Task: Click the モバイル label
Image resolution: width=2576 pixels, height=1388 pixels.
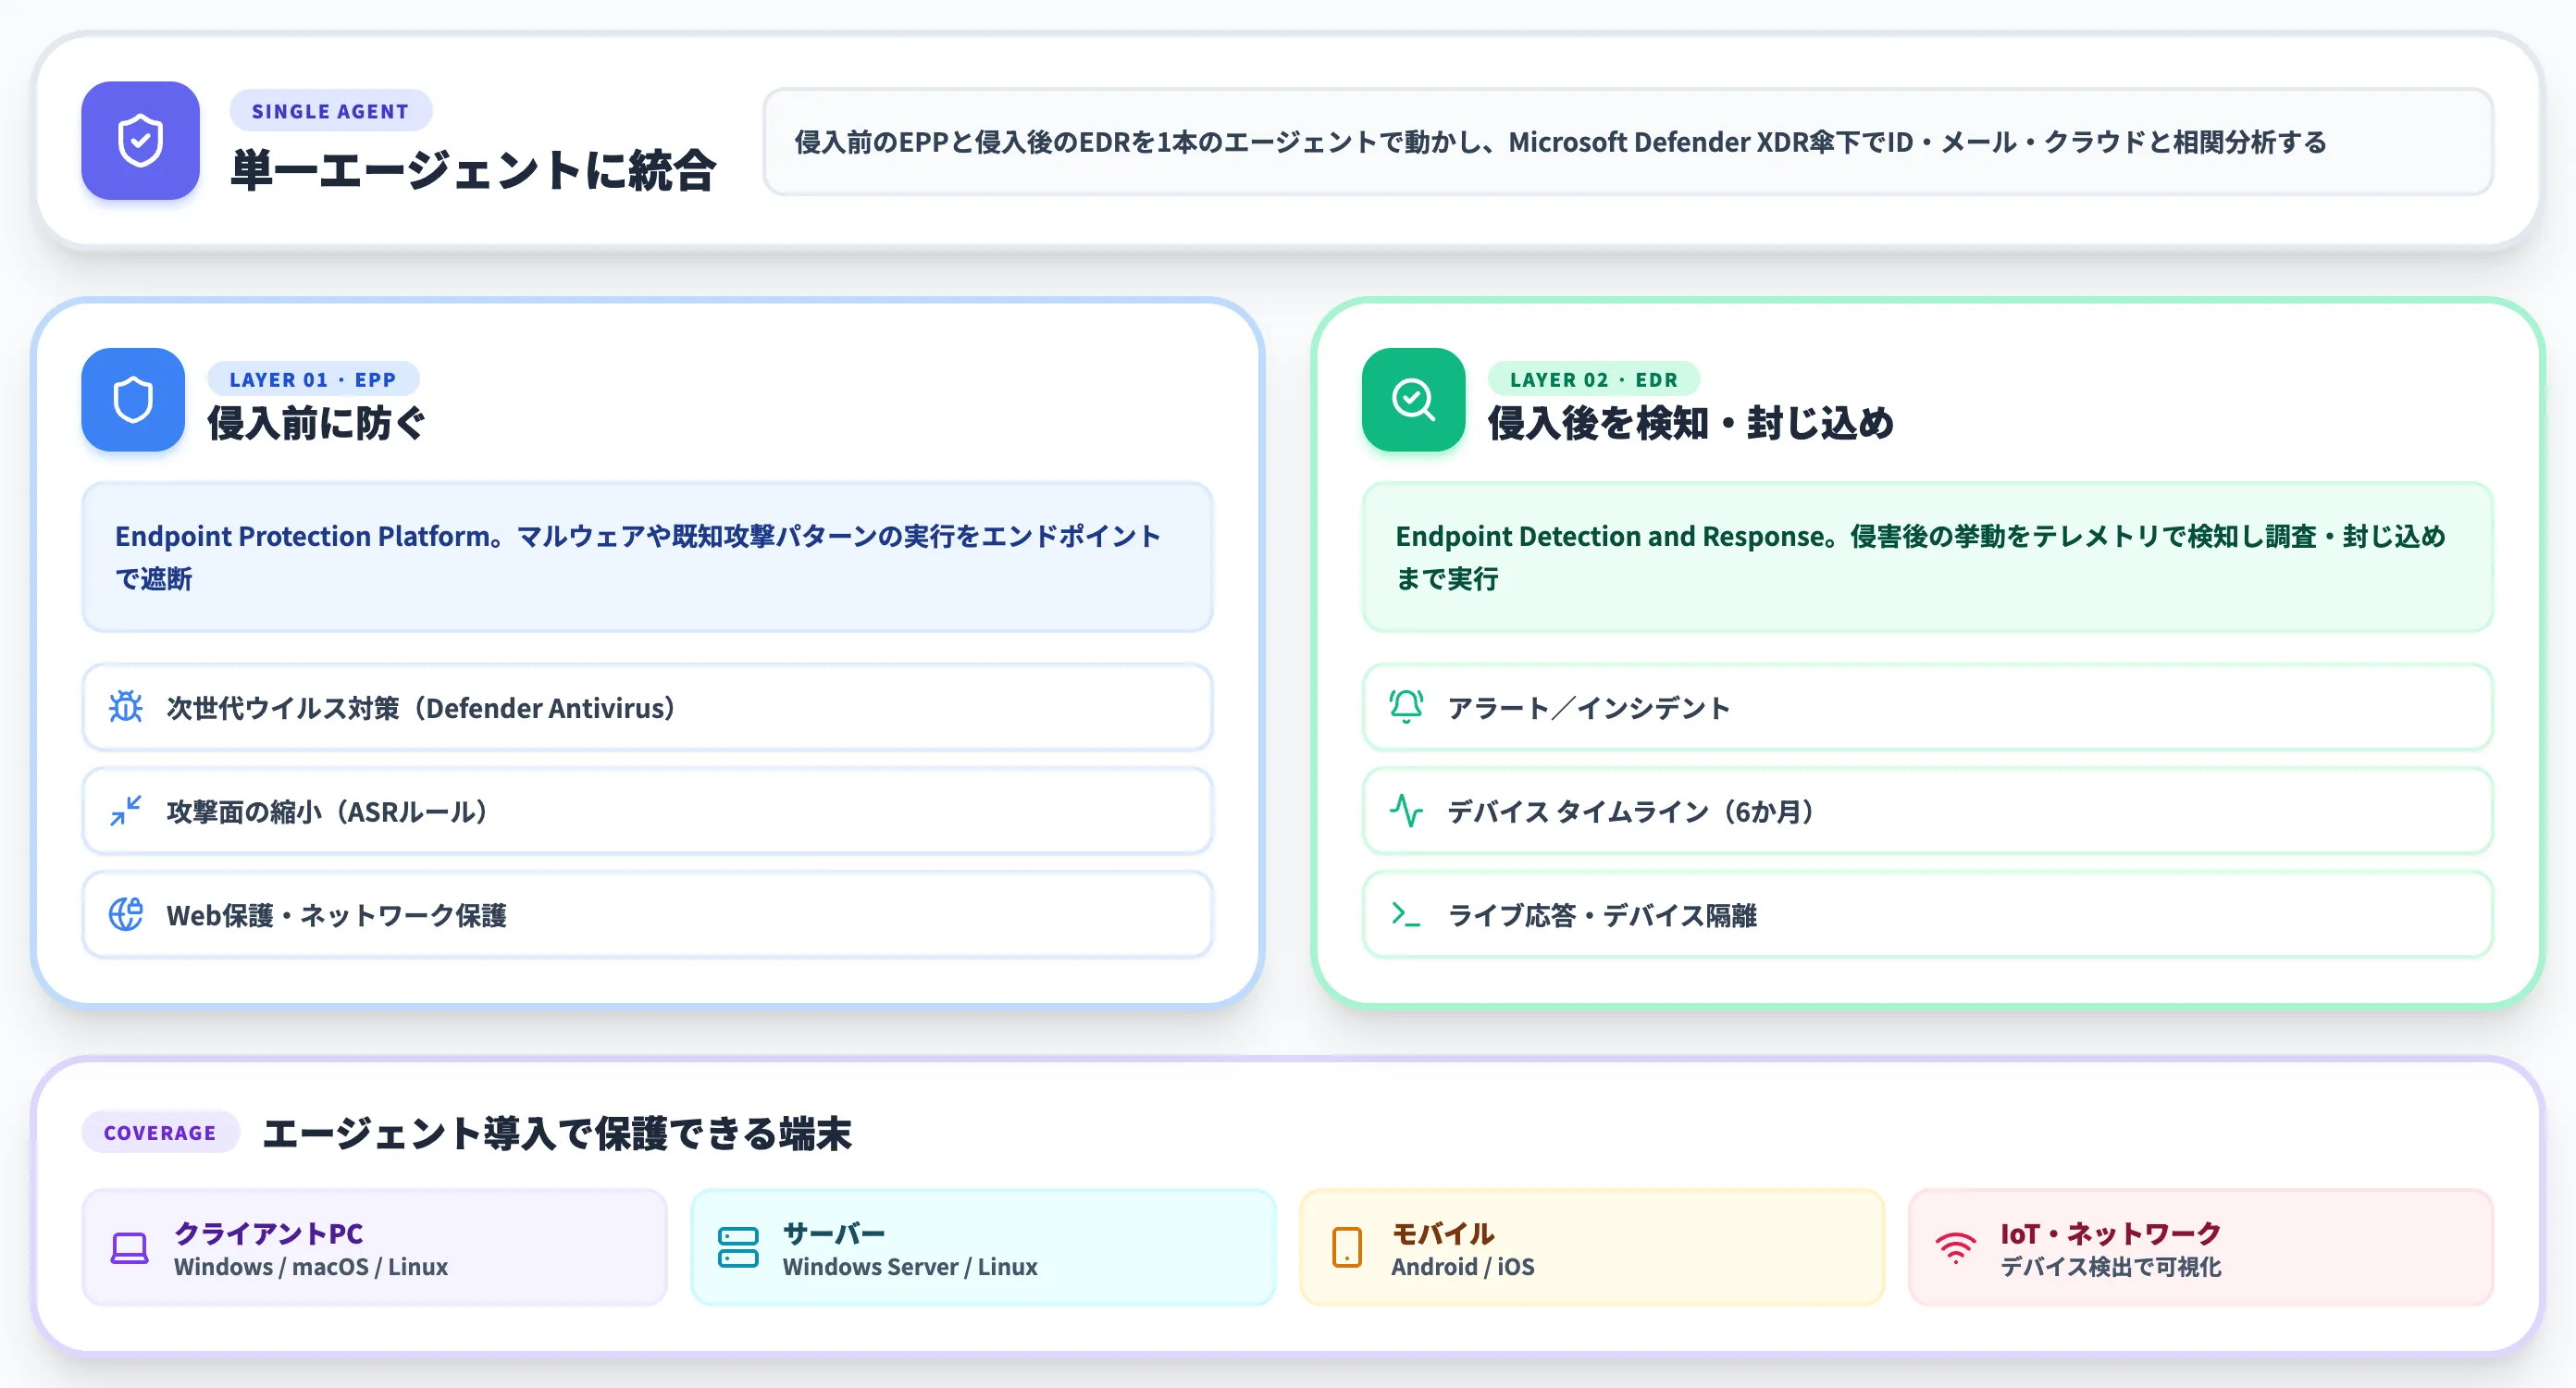Action: [1443, 1233]
